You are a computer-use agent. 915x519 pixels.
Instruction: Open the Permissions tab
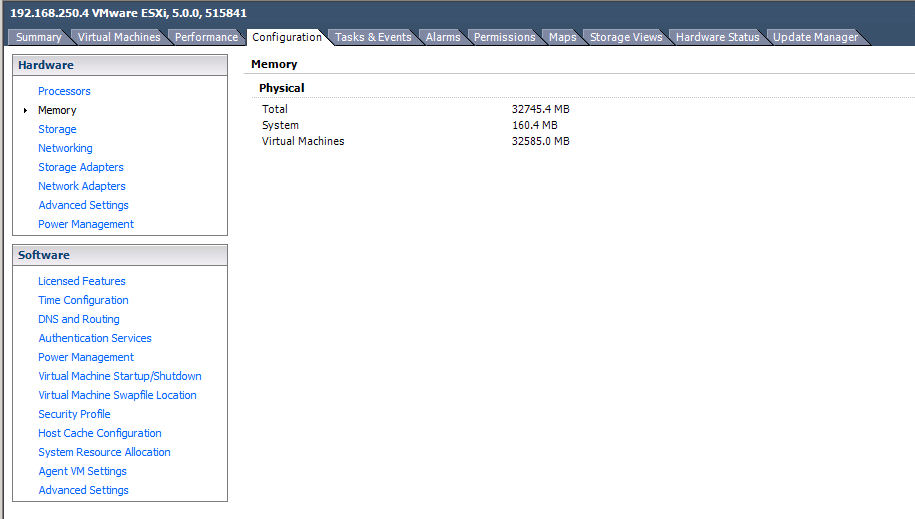tap(504, 37)
